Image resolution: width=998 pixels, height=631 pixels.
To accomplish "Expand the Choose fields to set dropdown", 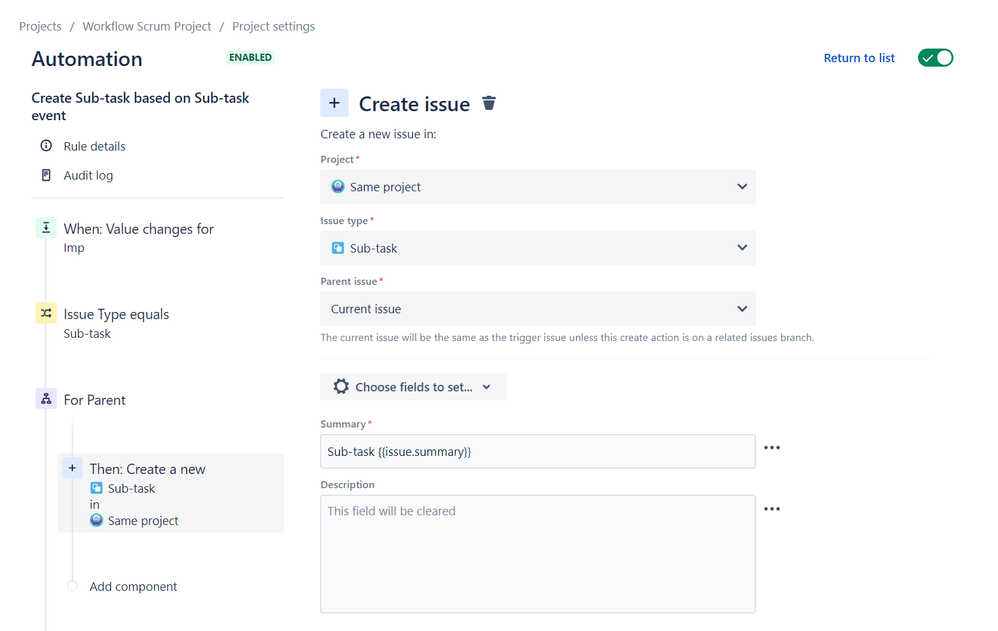I will 413,387.
